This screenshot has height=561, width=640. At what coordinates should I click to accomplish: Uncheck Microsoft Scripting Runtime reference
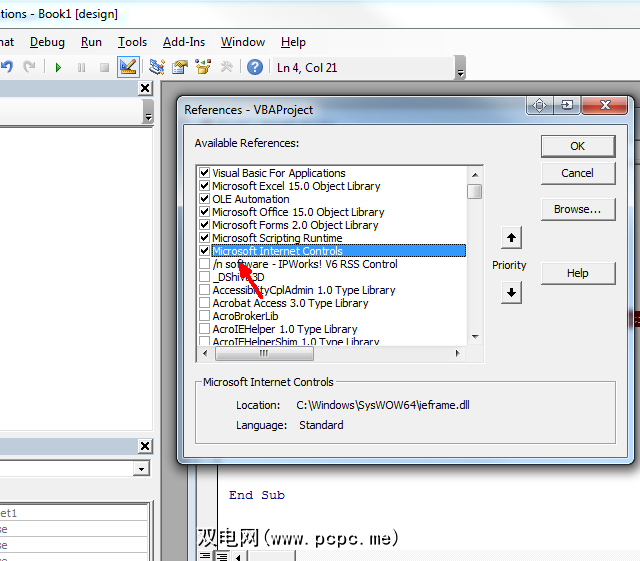pyautogui.click(x=204, y=237)
